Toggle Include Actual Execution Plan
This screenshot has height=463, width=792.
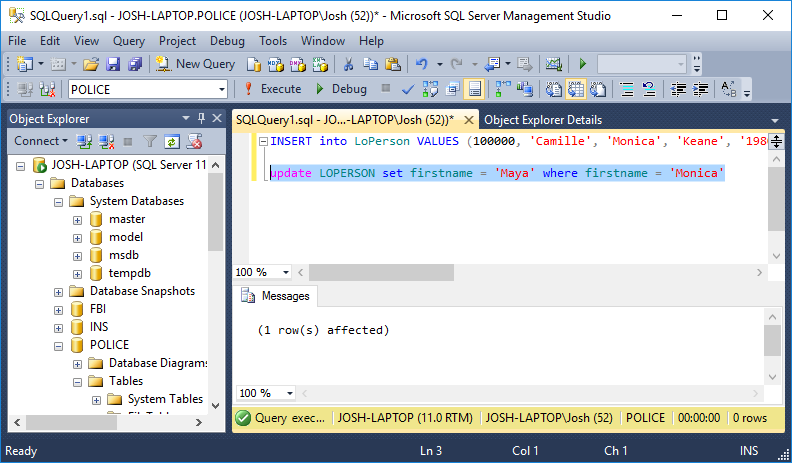click(x=503, y=89)
